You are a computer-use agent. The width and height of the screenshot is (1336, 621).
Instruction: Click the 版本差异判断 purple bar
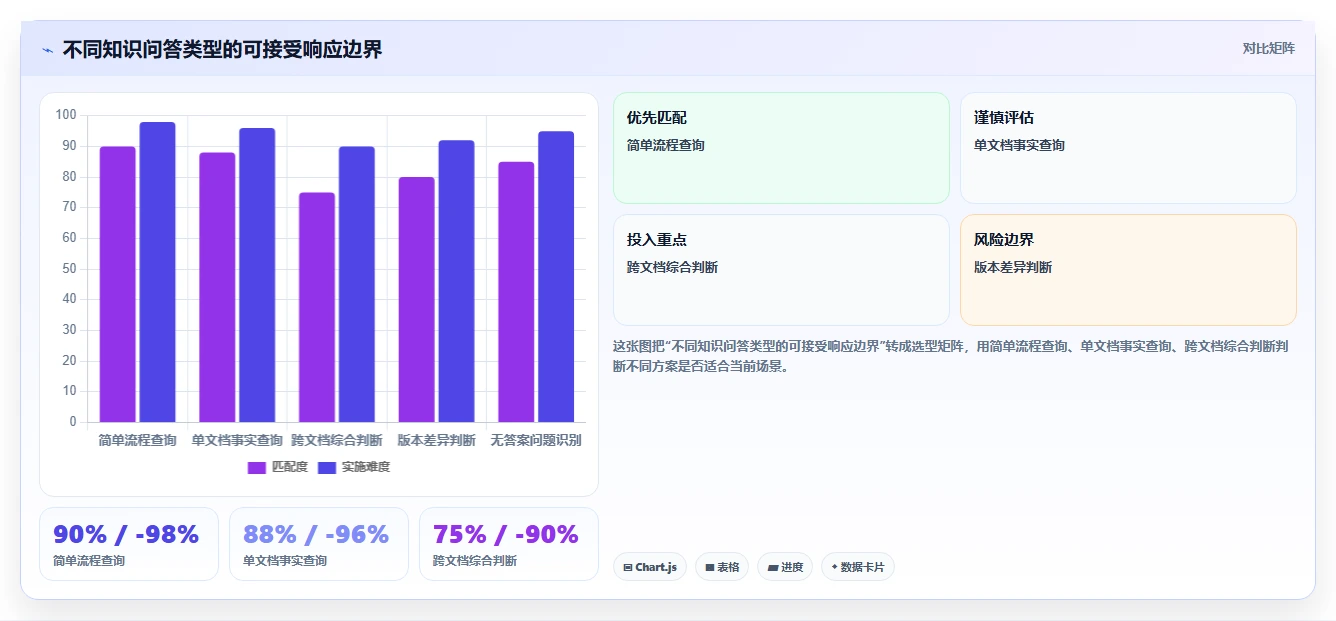point(417,299)
